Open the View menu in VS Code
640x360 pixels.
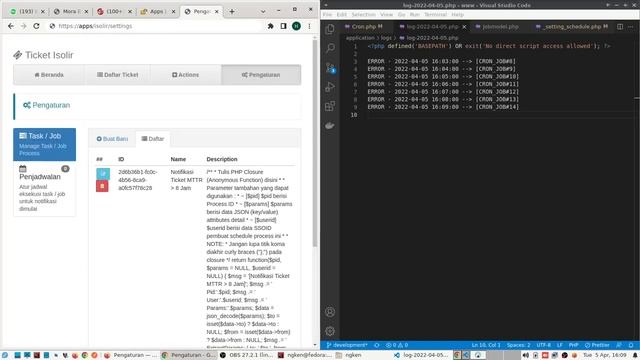tap(386, 14)
